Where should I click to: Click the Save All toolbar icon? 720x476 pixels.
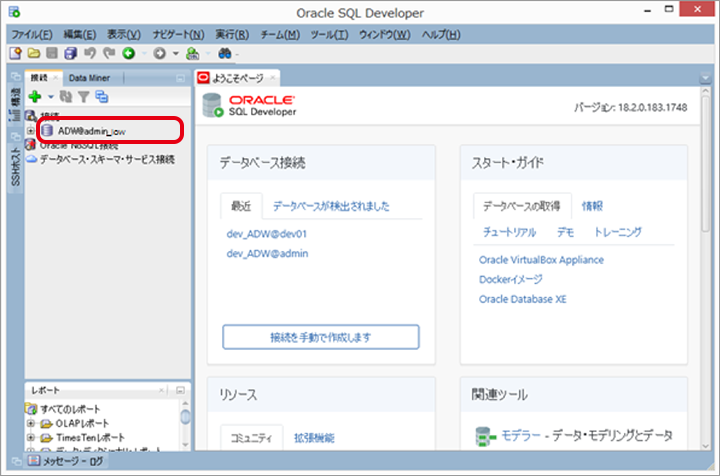(x=69, y=53)
